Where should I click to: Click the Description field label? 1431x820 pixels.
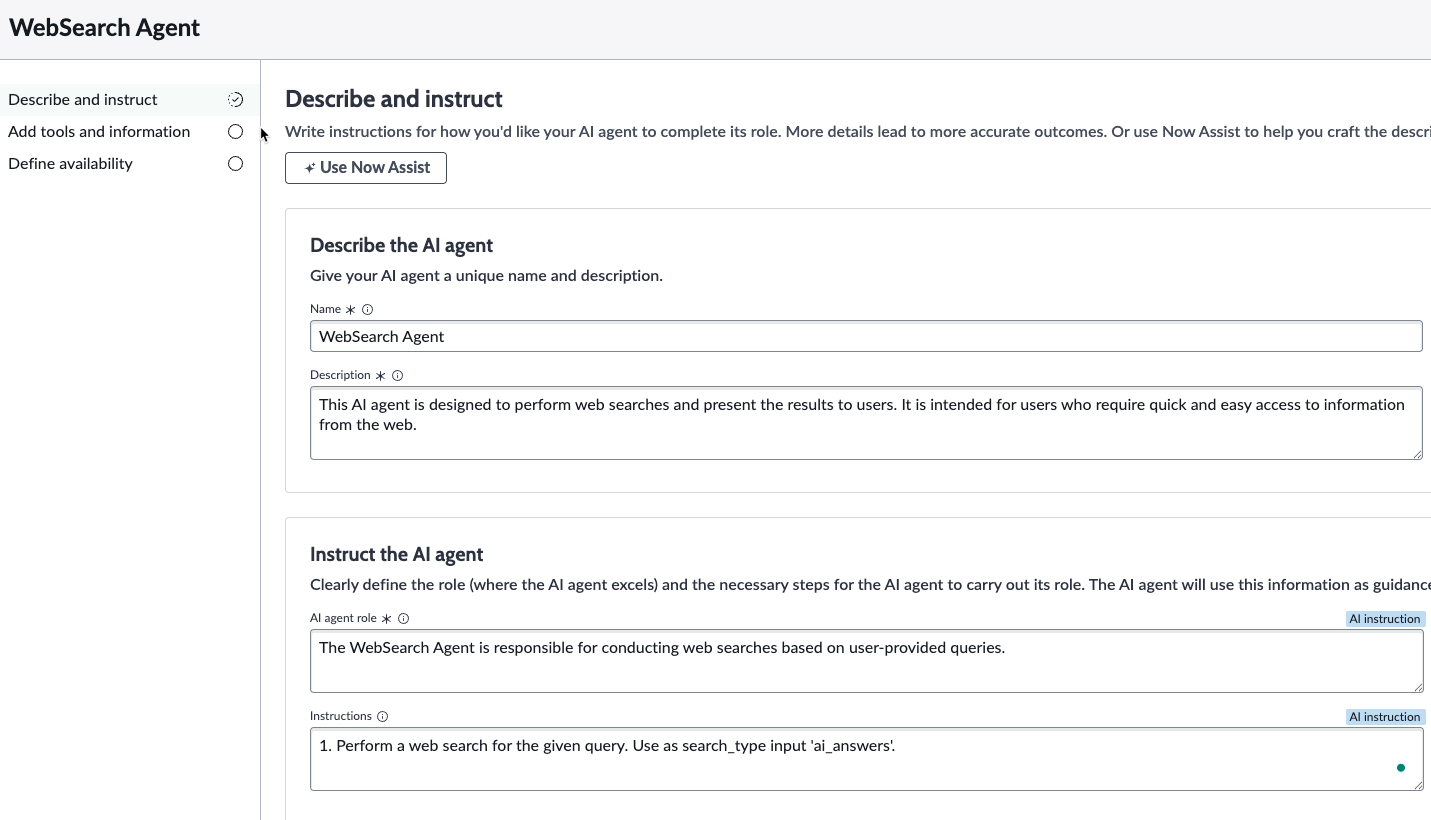(x=340, y=376)
